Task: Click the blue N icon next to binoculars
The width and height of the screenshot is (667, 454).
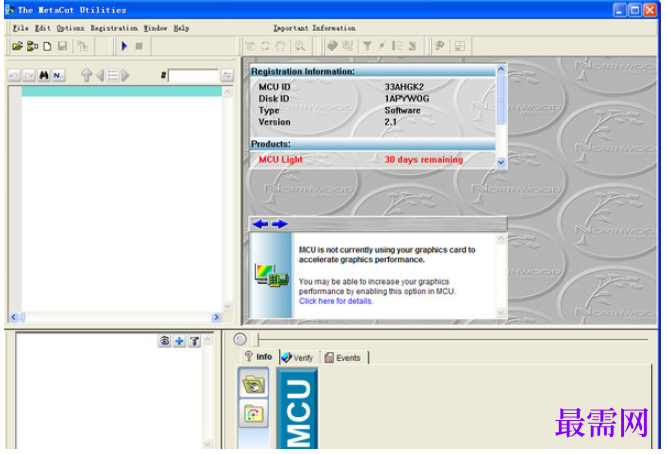Action: (x=58, y=76)
